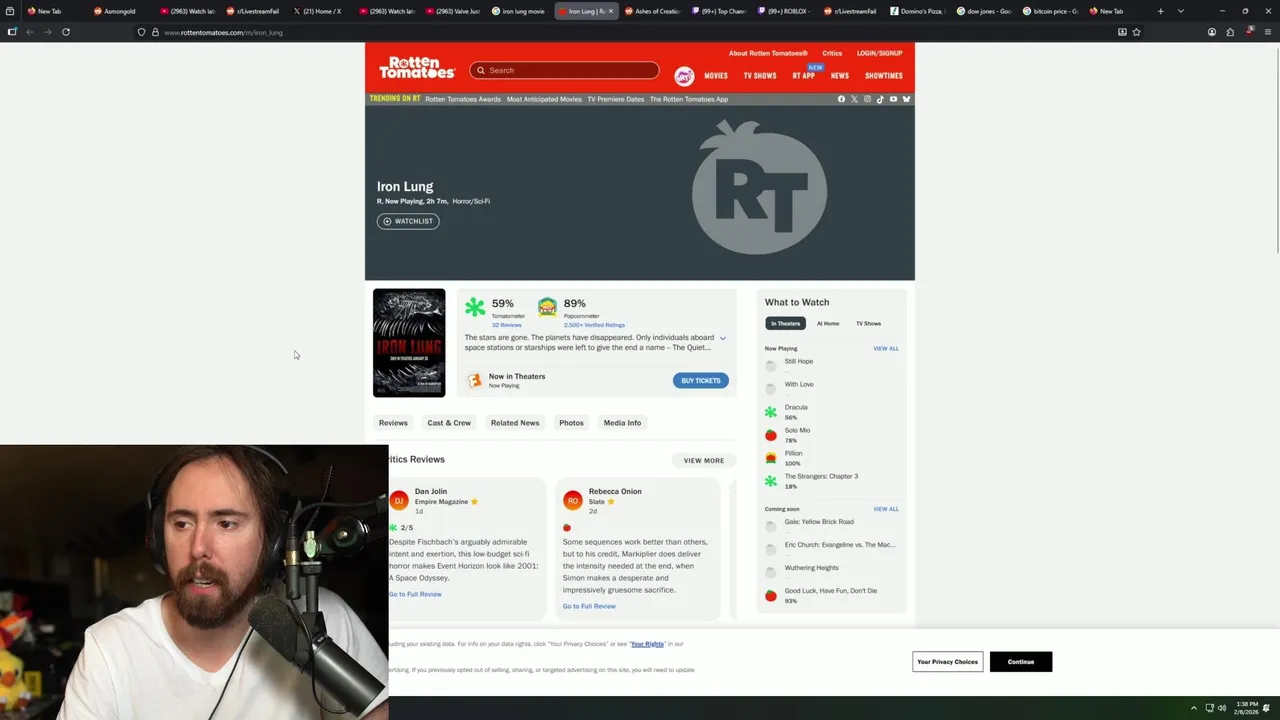Click the browser address bar URL
This screenshot has height=720, width=1280.
[x=223, y=32]
